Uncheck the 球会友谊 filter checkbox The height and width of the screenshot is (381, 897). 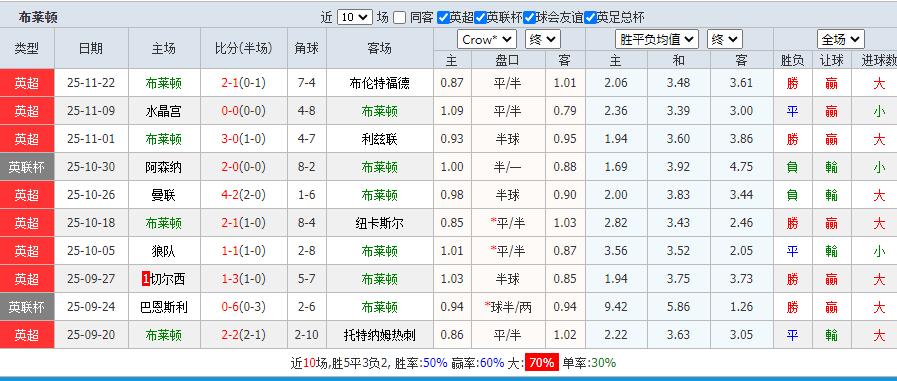tap(530, 17)
